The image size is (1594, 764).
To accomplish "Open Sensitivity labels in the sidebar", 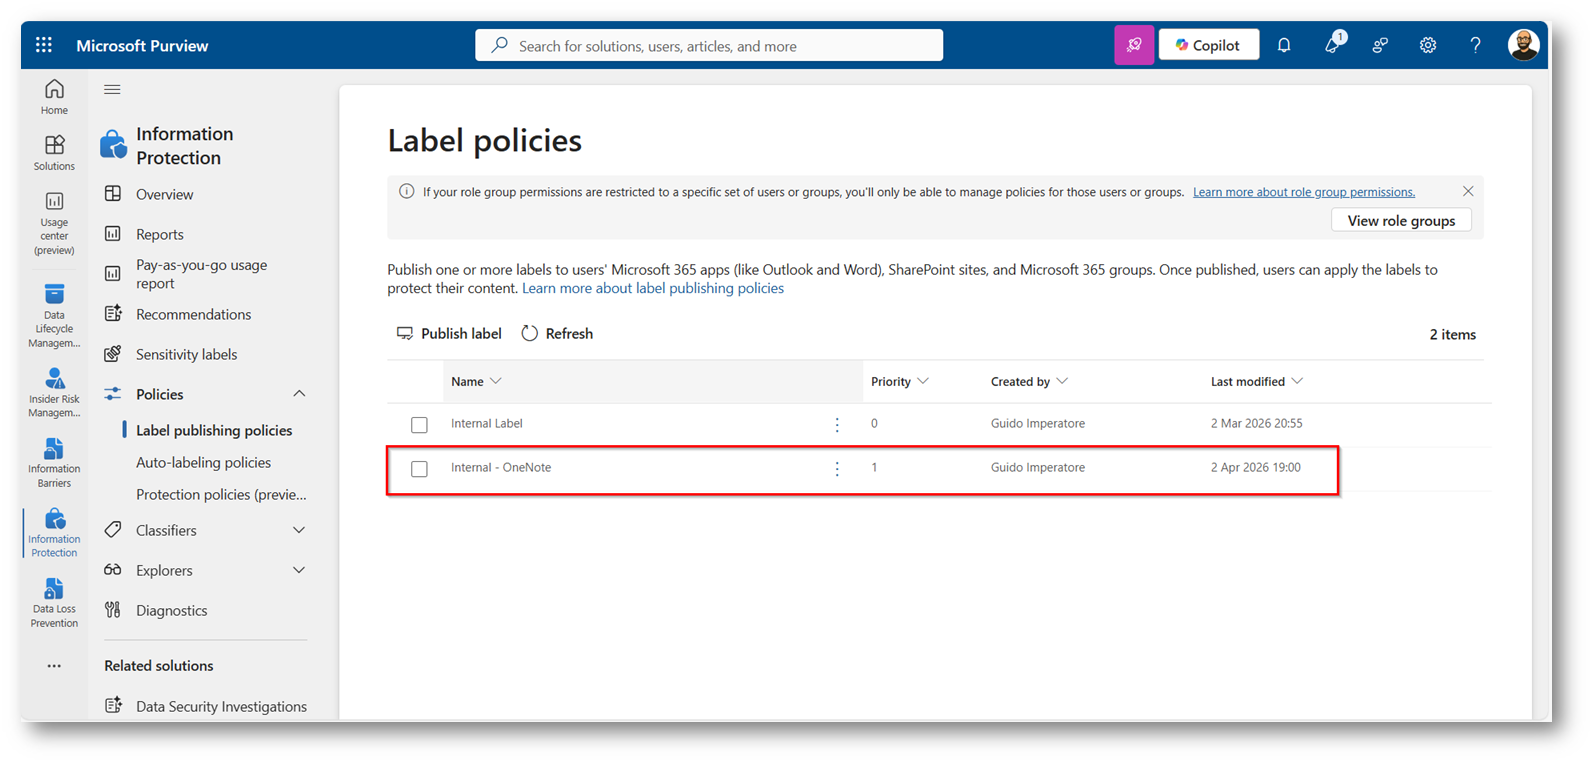I will [186, 354].
